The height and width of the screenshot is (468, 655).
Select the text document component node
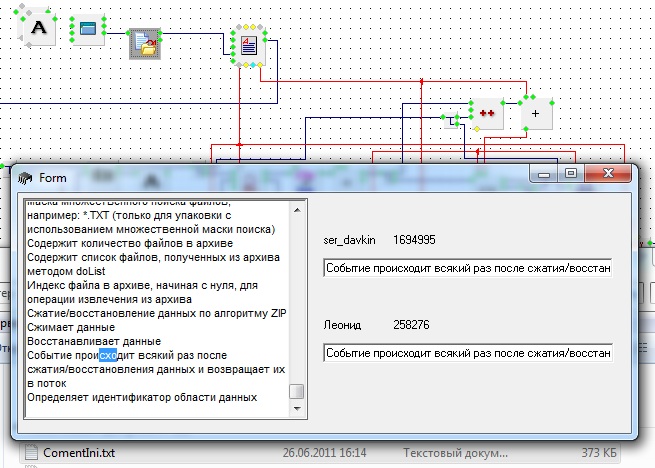point(248,44)
